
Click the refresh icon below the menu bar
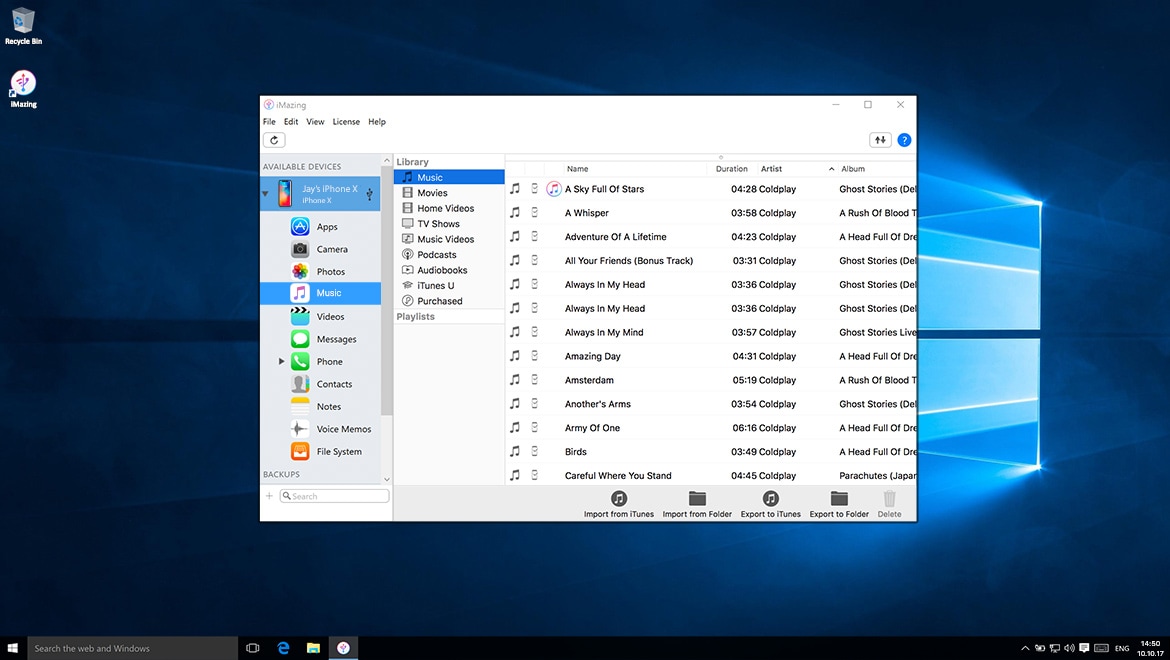[274, 139]
